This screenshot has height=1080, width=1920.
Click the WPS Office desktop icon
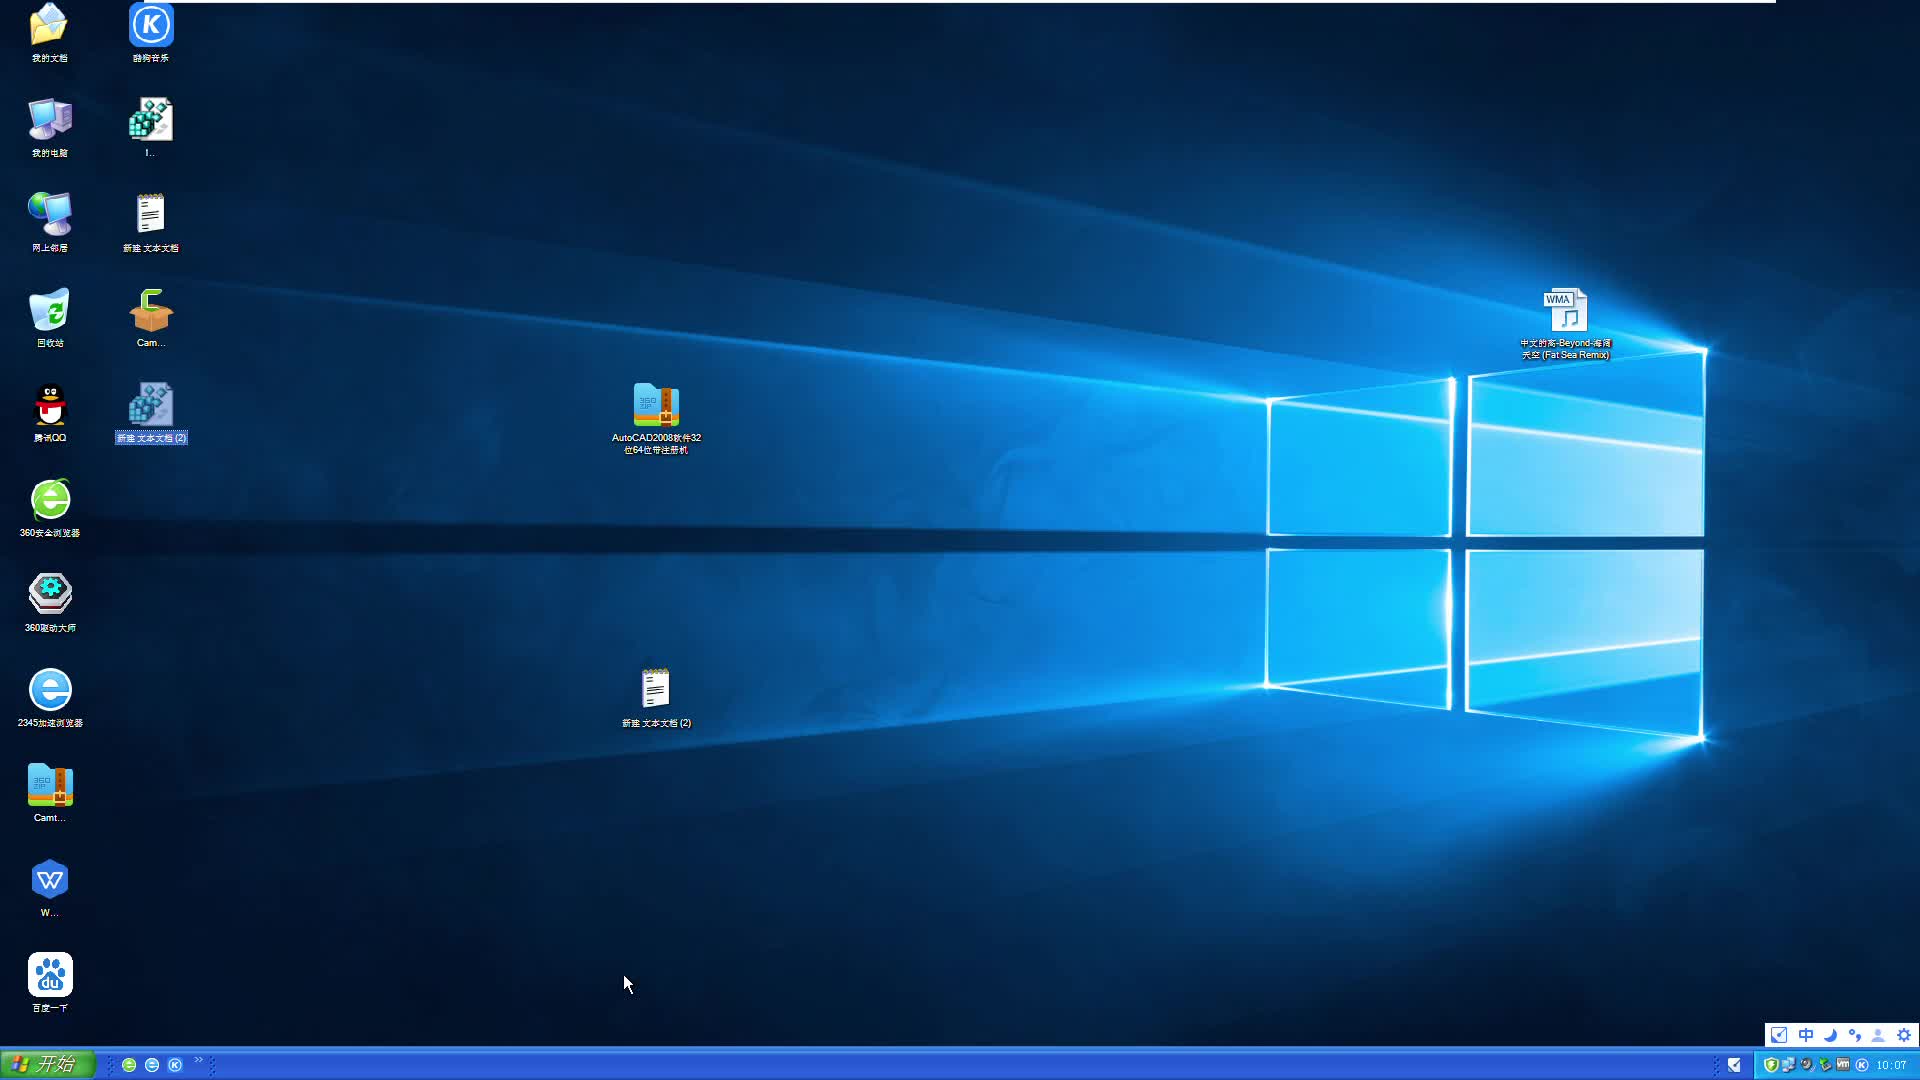50,880
